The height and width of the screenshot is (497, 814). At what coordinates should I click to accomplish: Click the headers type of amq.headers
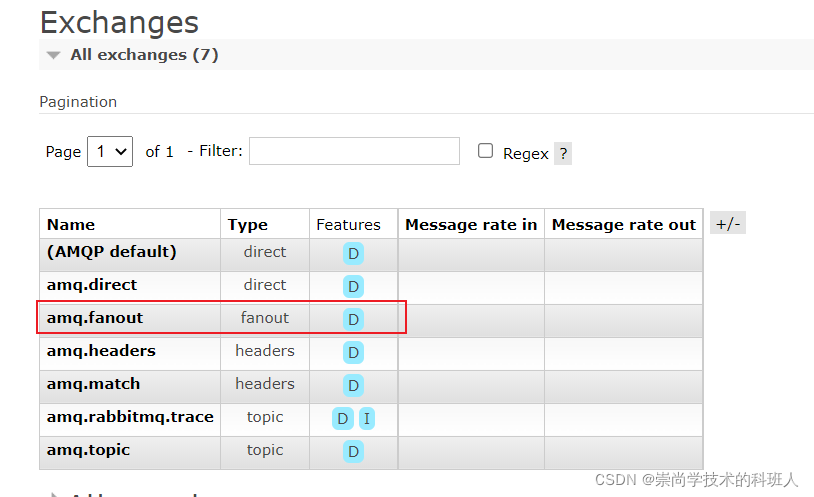265,351
